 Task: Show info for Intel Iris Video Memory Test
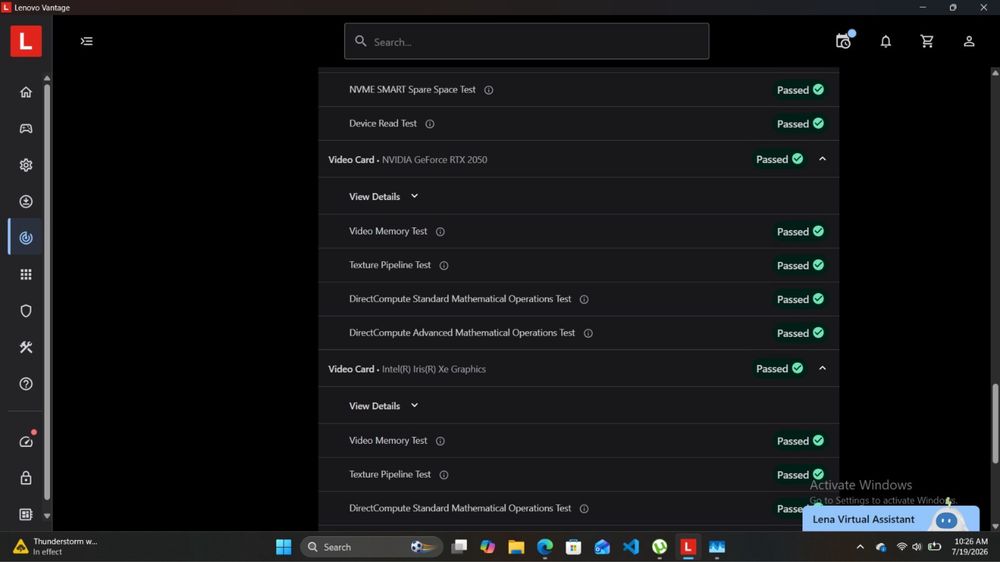coord(440,441)
